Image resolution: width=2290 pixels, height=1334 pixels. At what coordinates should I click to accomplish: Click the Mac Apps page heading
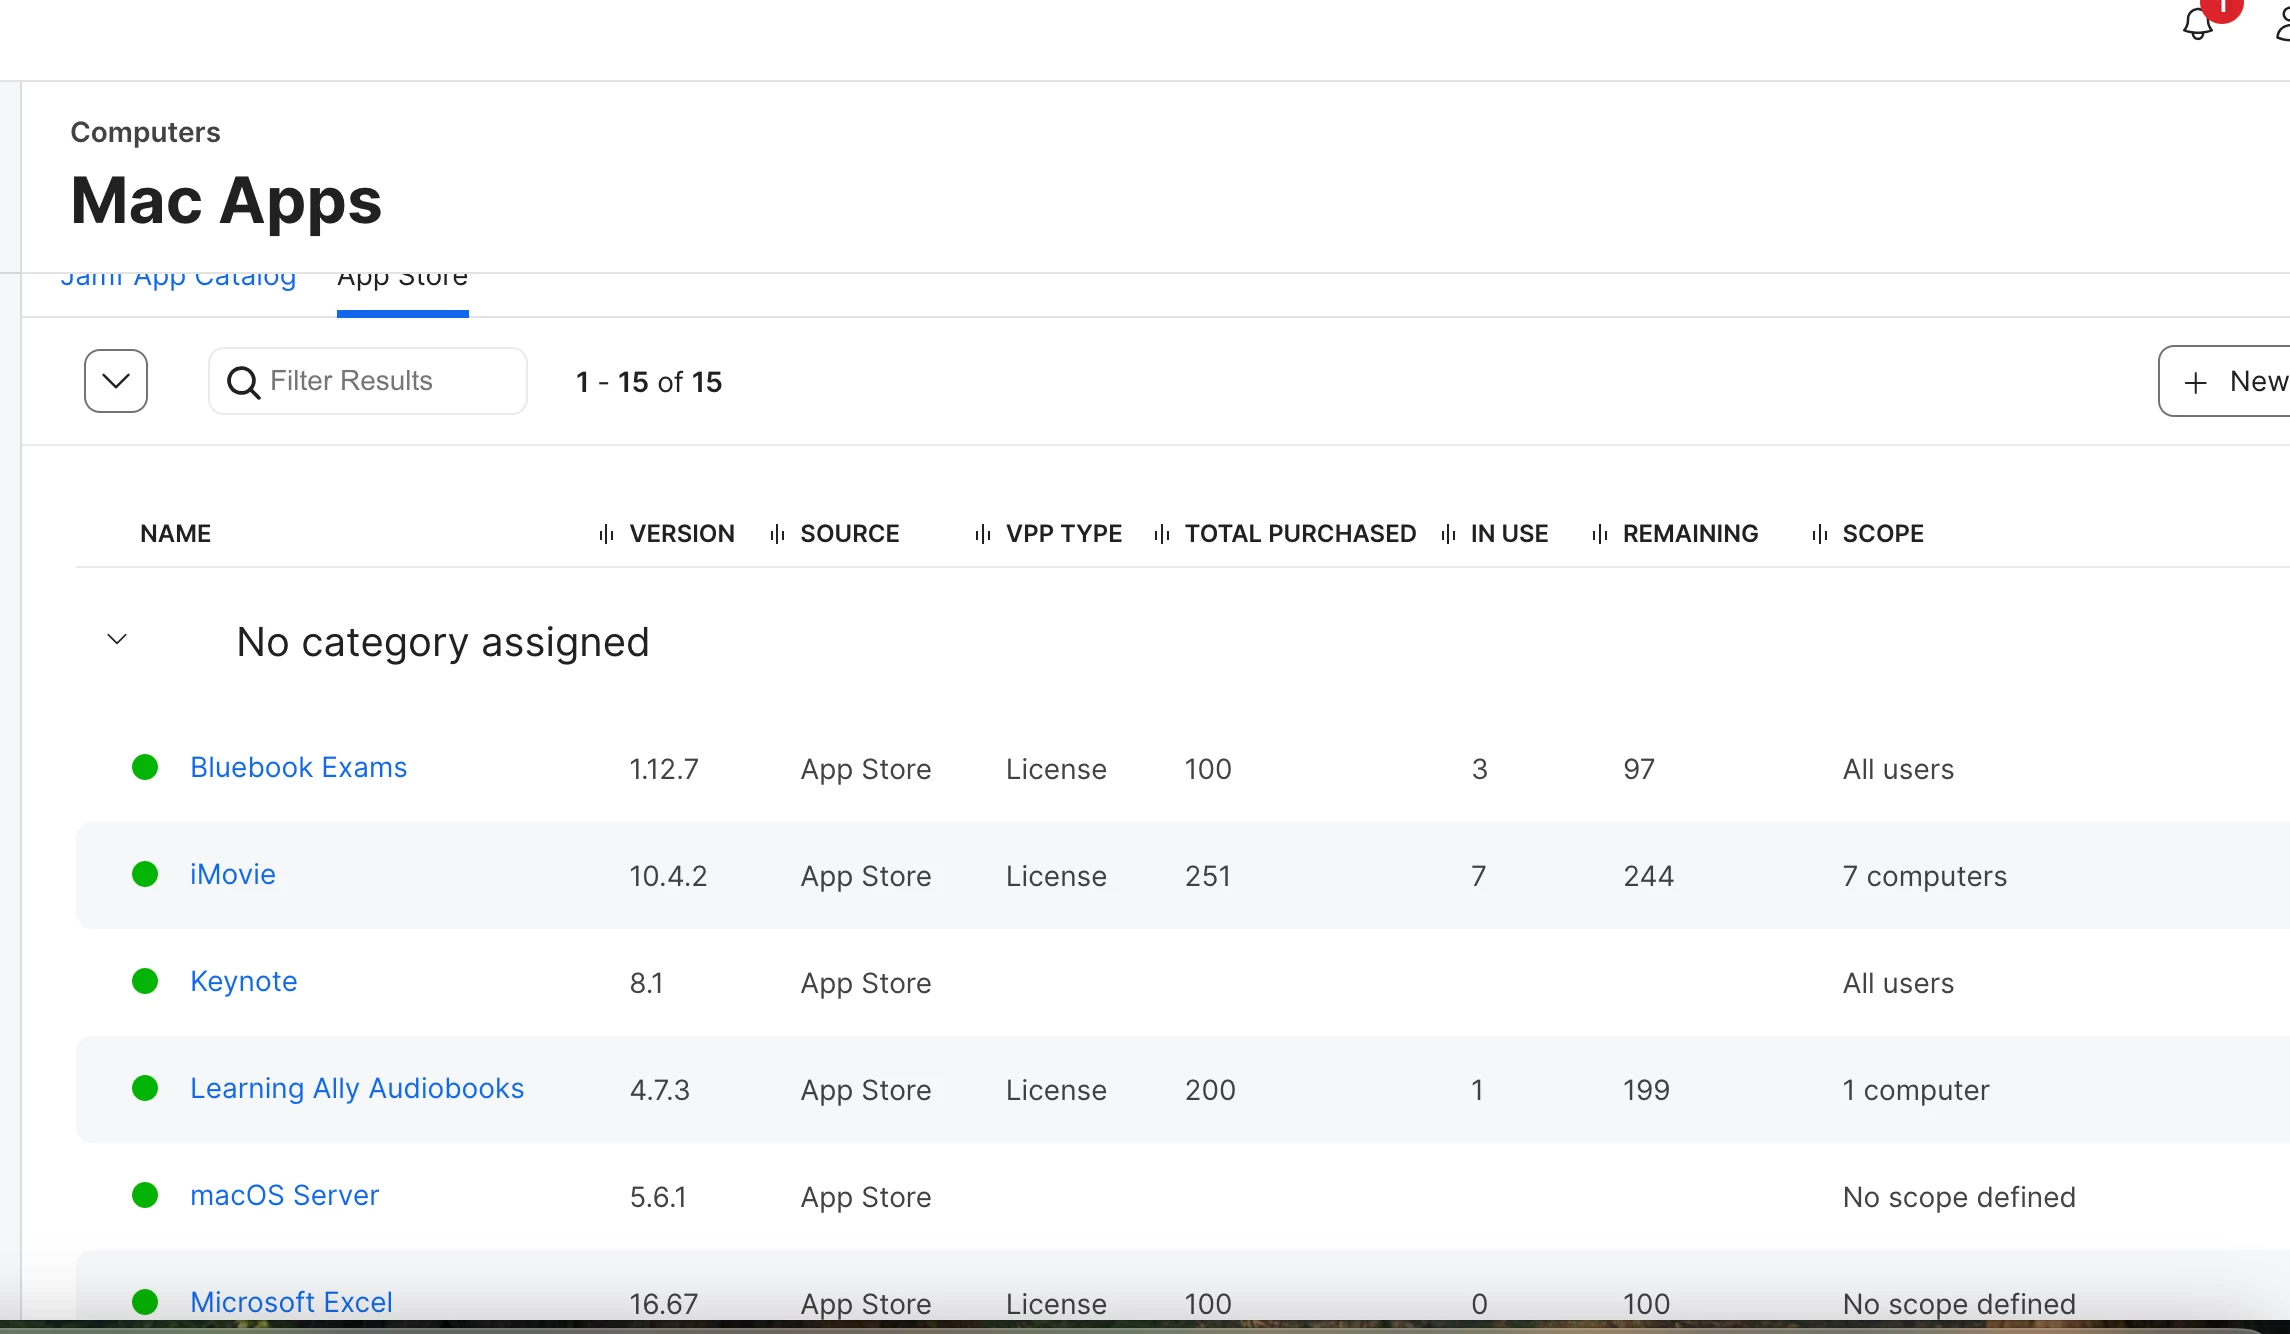[226, 200]
